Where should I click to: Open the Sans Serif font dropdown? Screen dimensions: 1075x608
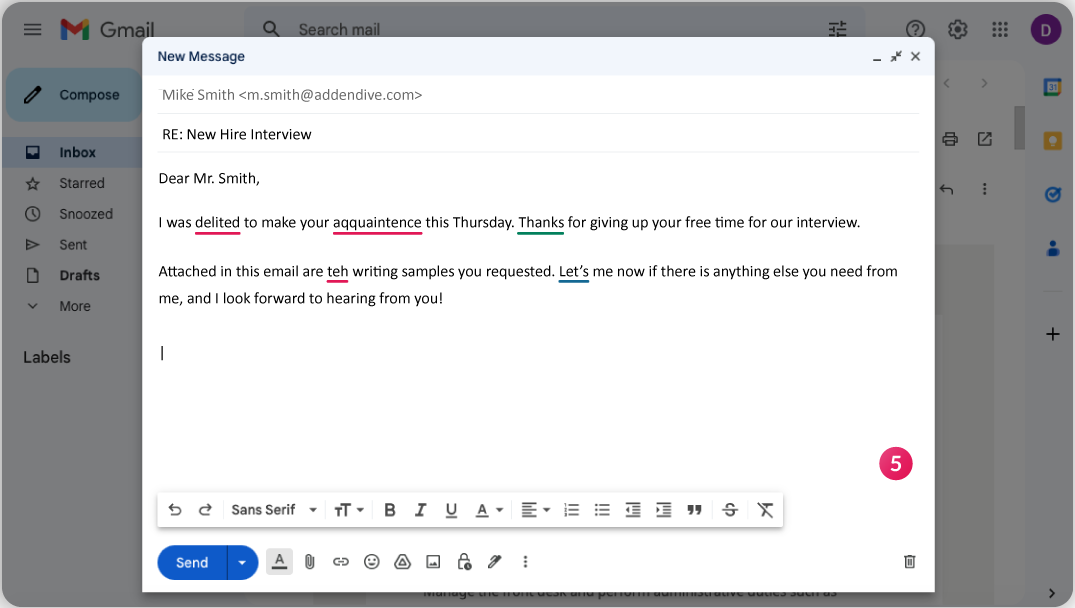[274, 510]
